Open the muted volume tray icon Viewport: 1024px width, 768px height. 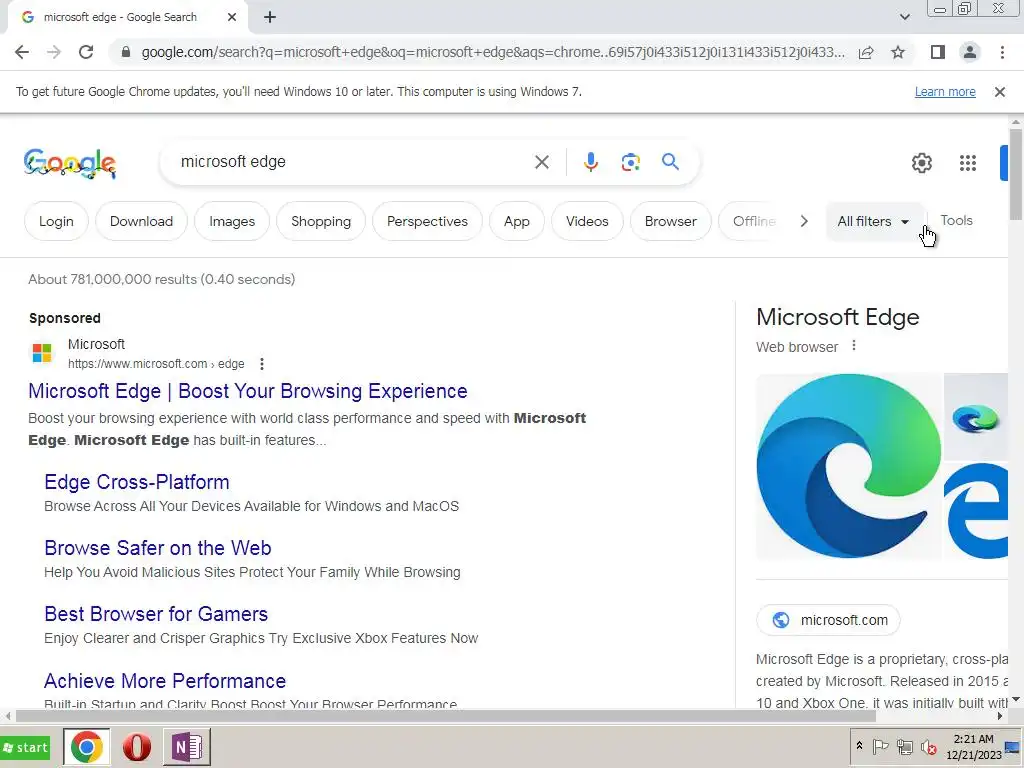coord(928,746)
